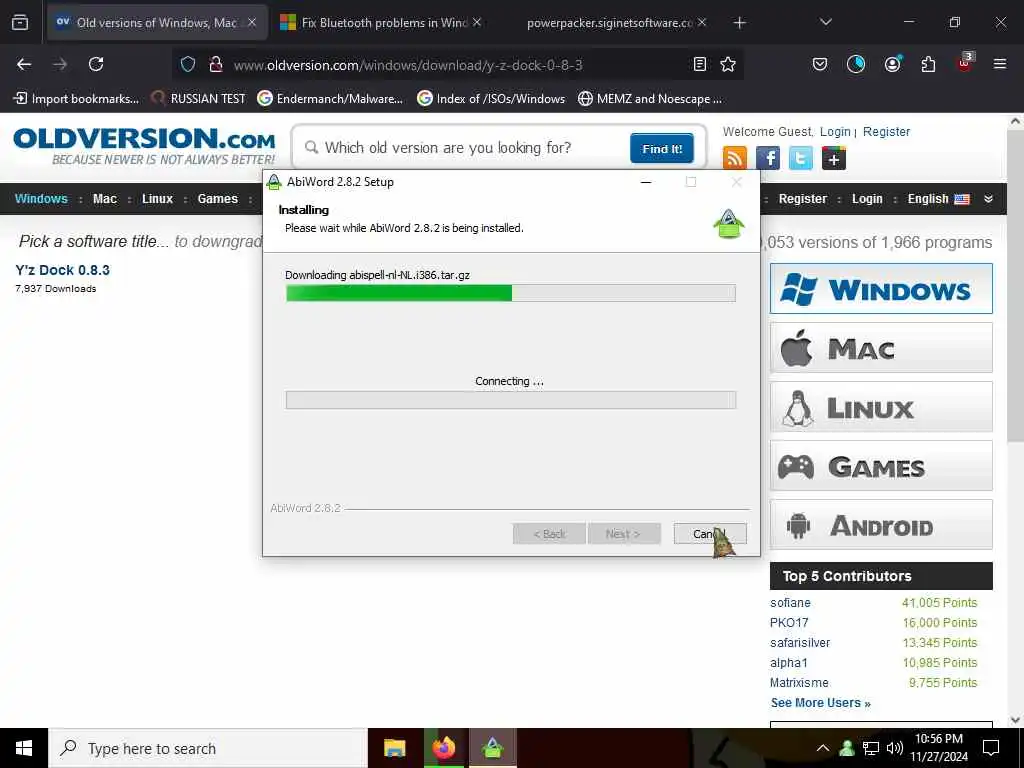Open the Firefox account avatar icon

pyautogui.click(x=892, y=64)
